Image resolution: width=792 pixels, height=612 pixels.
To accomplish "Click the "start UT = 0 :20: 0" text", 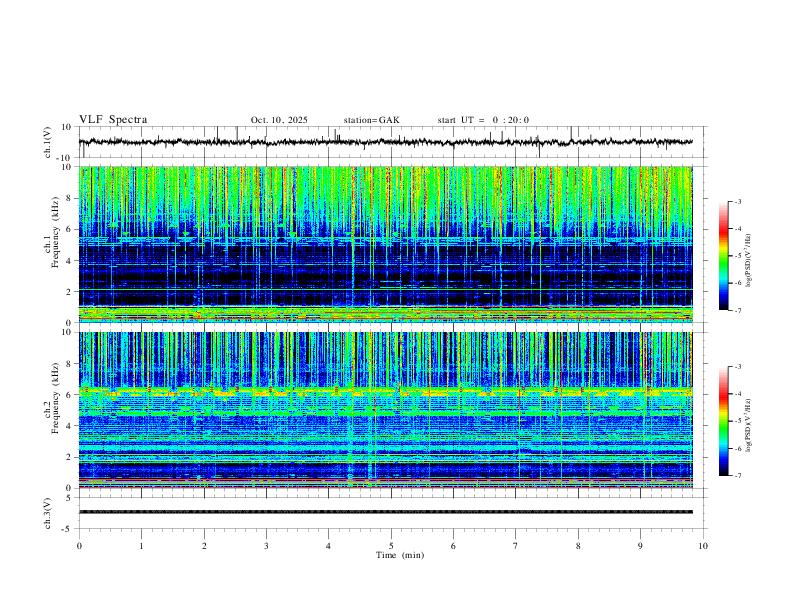I will (x=483, y=120).
